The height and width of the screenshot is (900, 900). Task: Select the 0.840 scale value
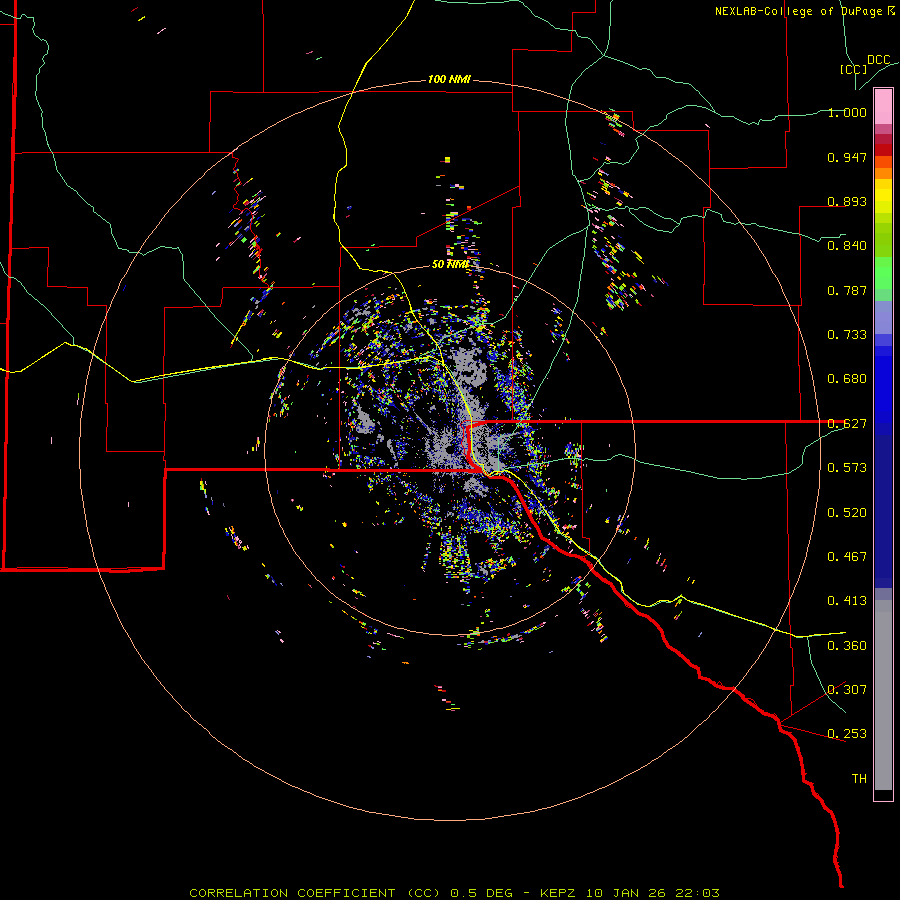[847, 246]
